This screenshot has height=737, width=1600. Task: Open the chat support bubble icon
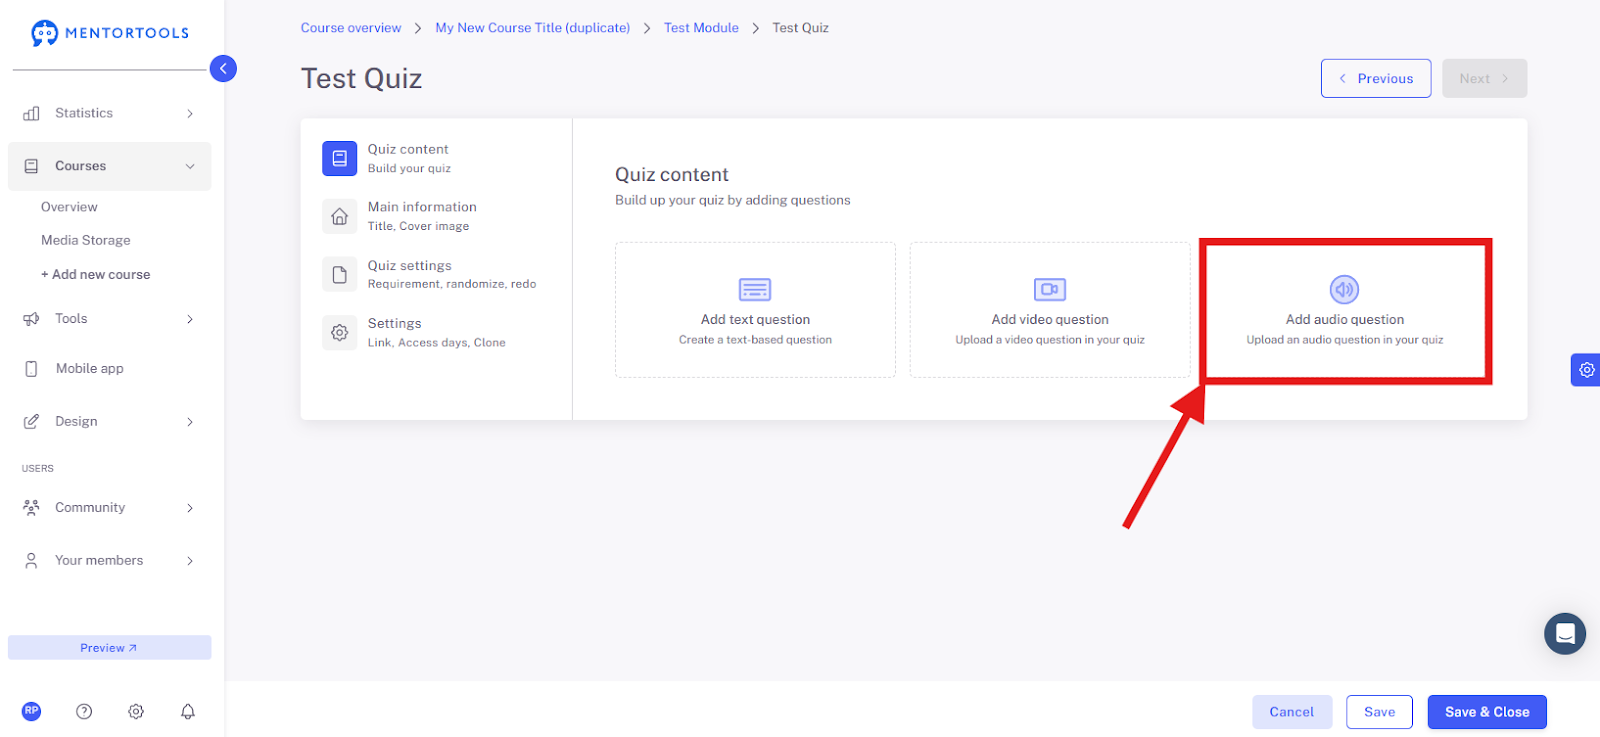(x=1565, y=634)
